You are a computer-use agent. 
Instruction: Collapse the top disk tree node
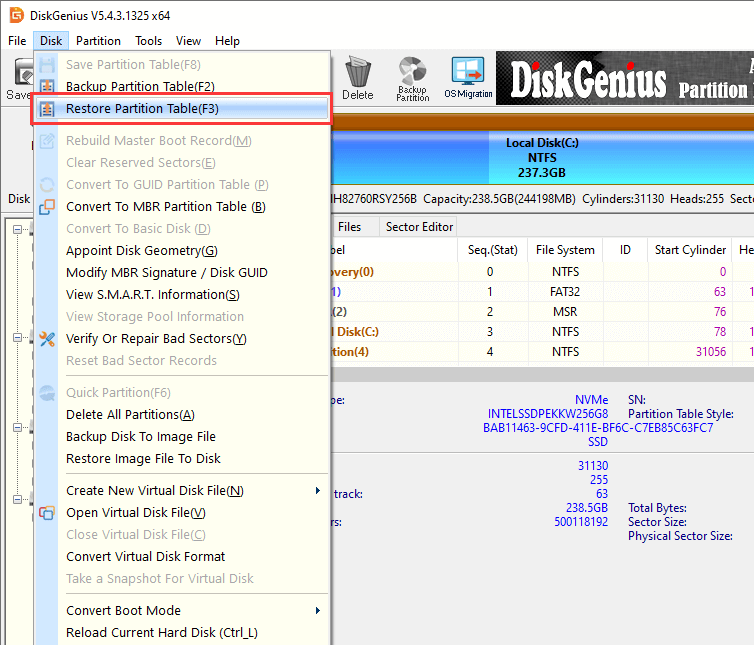coord(19,230)
